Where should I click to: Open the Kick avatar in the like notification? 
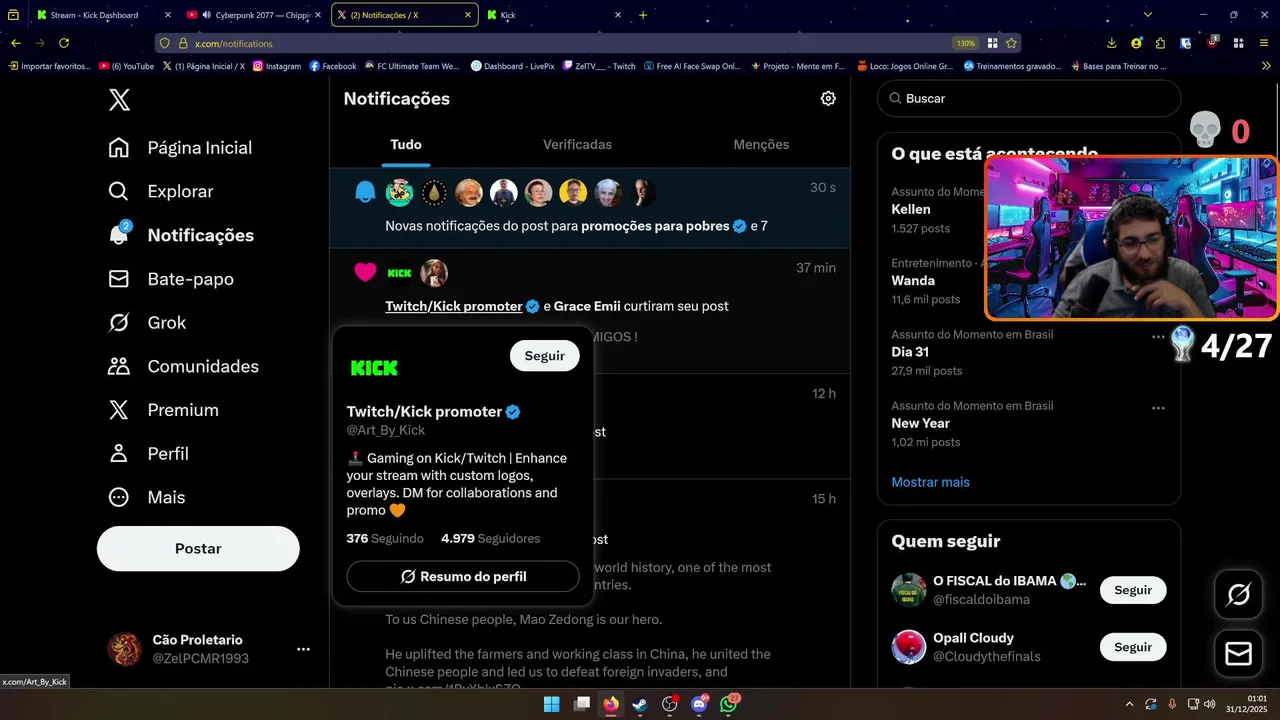[399, 273]
